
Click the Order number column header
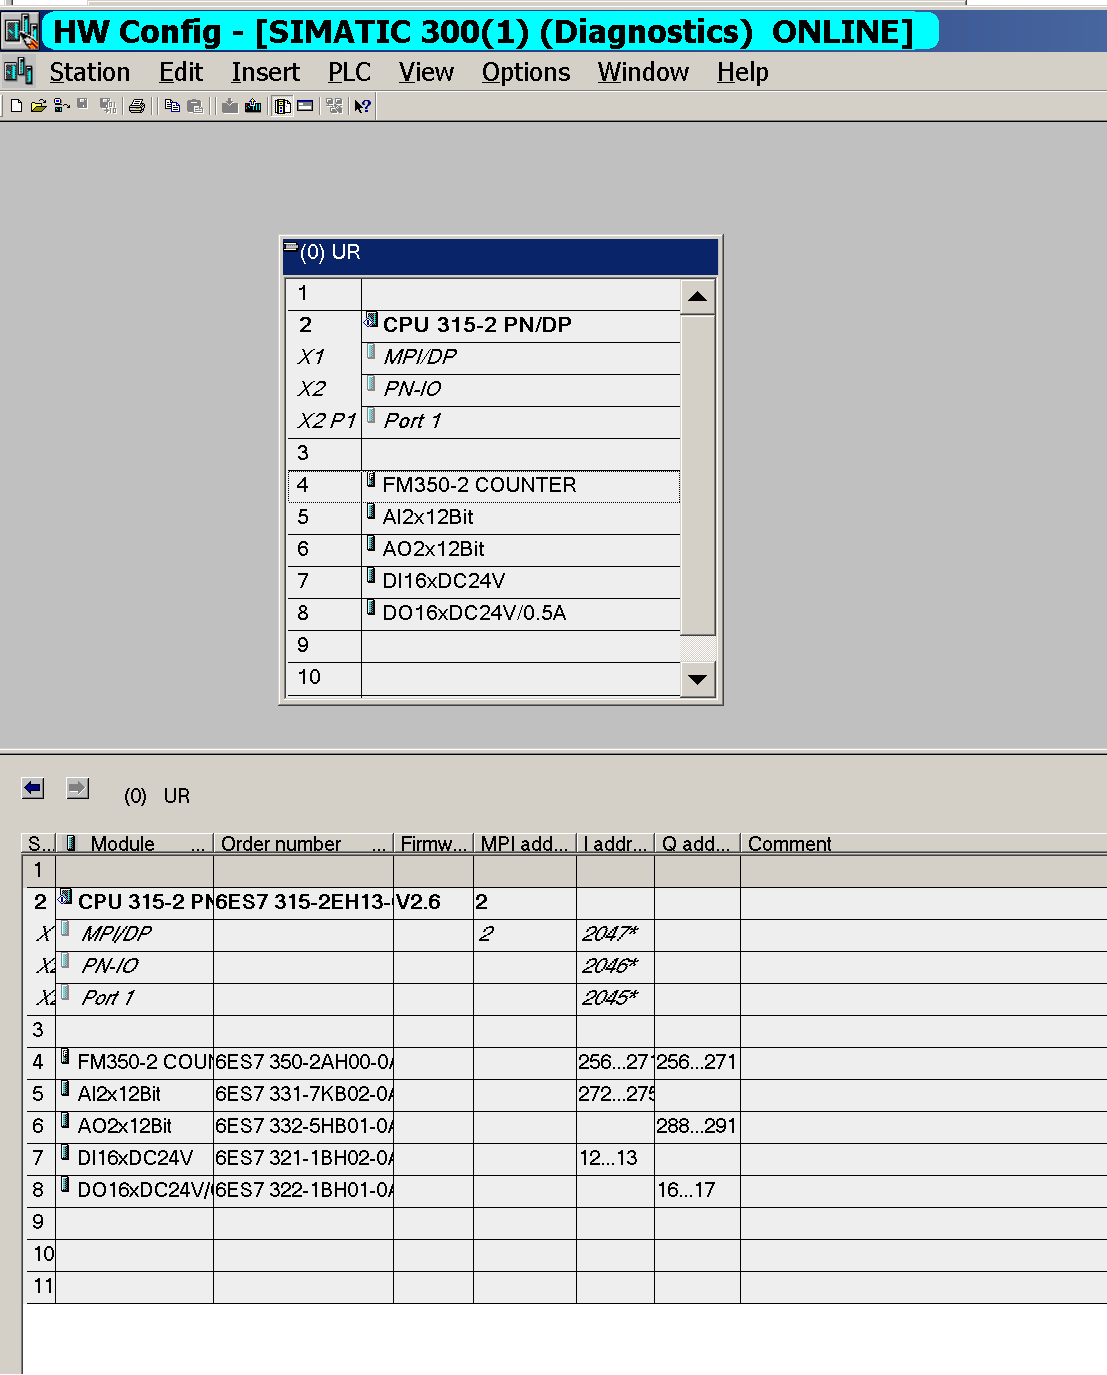[303, 843]
